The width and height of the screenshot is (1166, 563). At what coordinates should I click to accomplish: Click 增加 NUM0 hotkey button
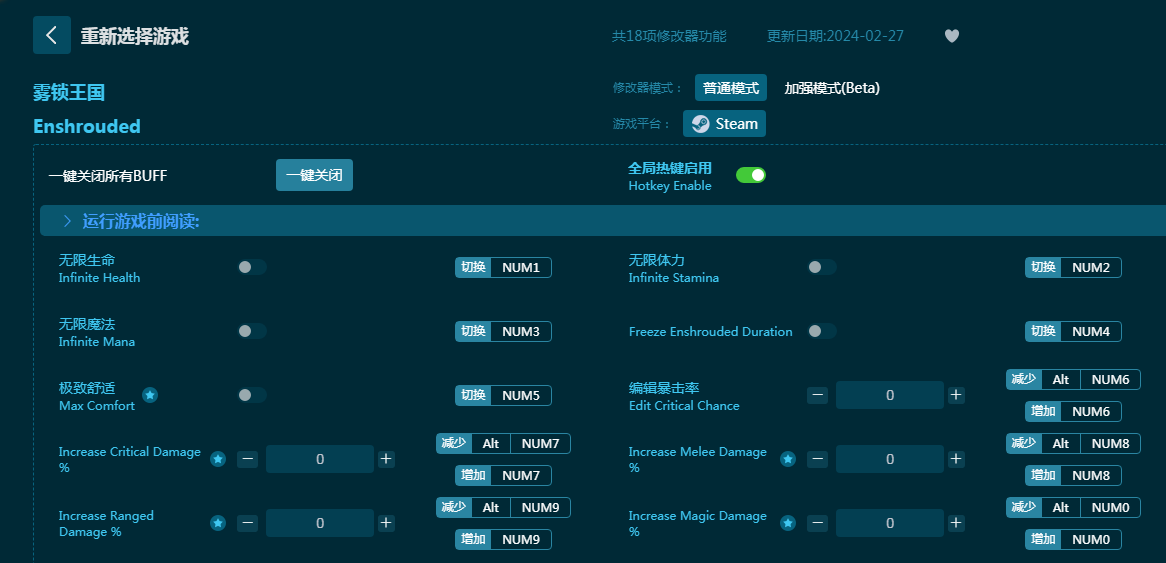coord(1073,539)
